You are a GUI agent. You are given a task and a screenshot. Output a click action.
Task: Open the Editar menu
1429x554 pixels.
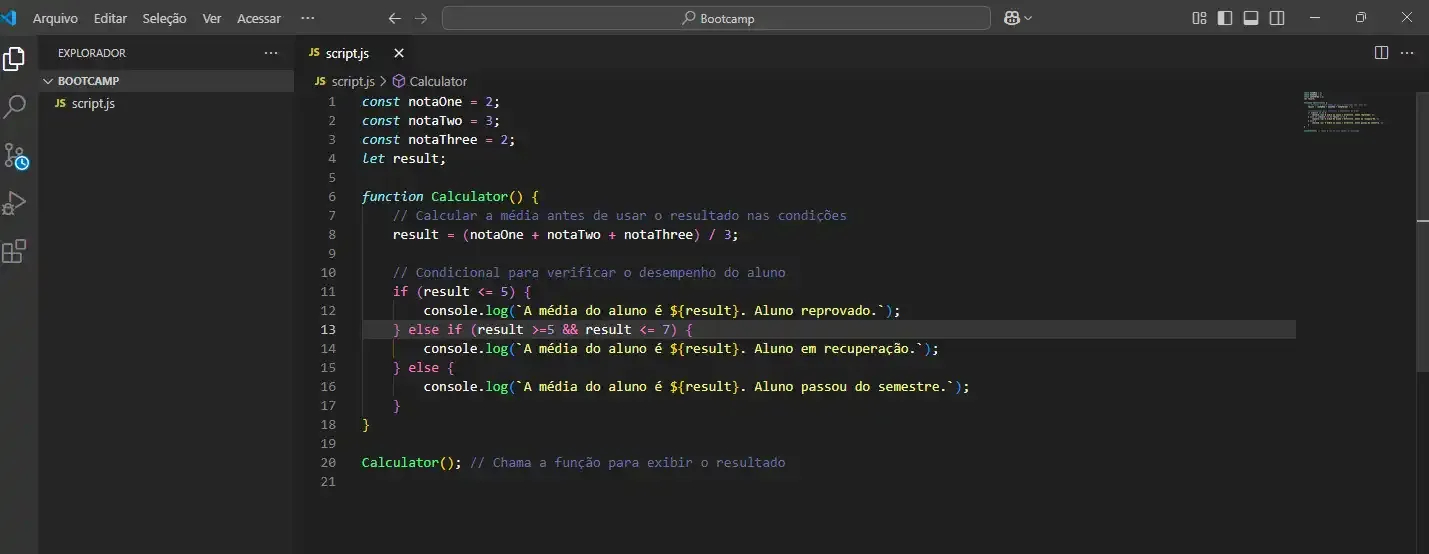click(110, 18)
